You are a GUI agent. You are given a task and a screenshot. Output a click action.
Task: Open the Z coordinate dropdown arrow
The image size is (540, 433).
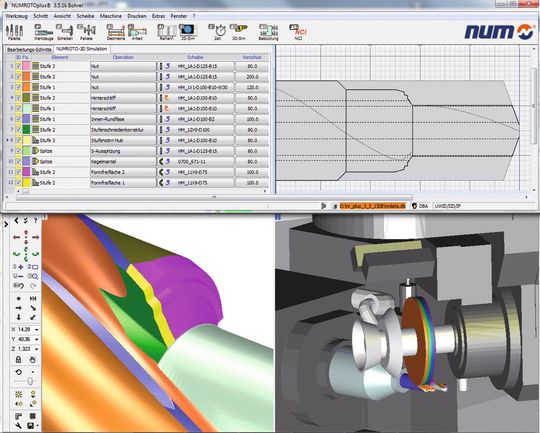(x=36, y=349)
